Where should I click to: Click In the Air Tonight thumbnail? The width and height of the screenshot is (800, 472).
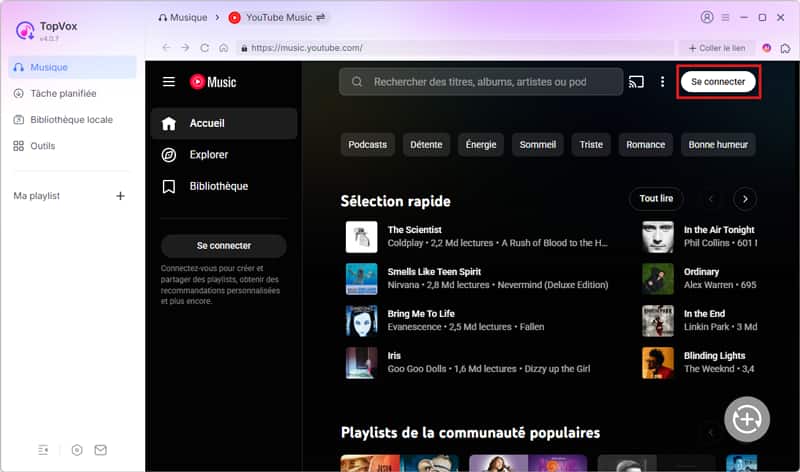pyautogui.click(x=658, y=237)
